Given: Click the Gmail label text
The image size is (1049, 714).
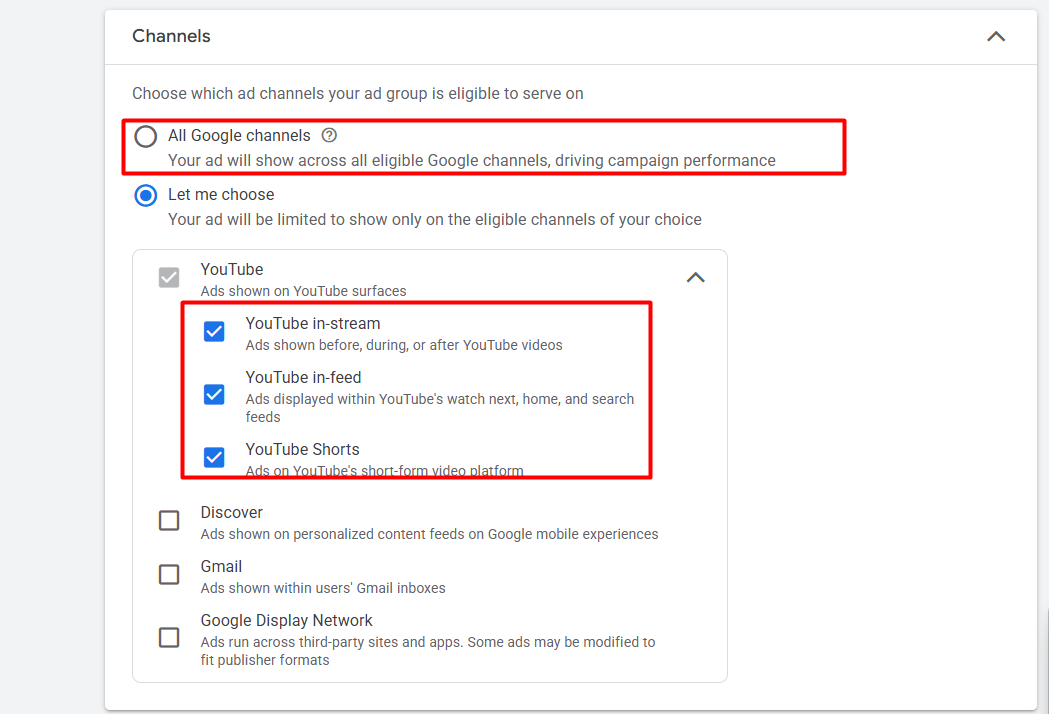Looking at the screenshot, I should [221, 567].
